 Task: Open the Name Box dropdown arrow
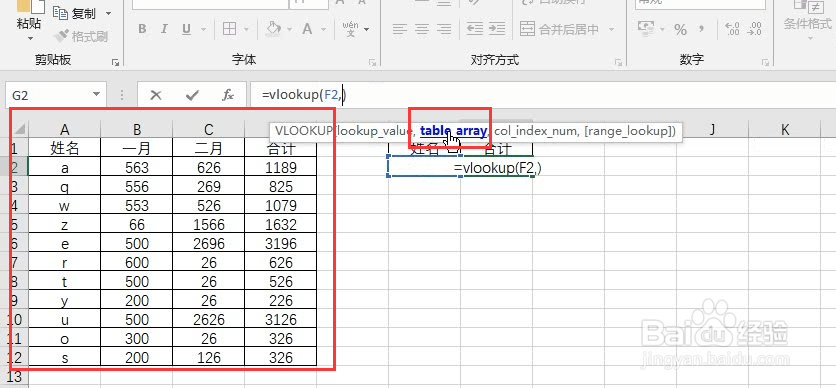pos(97,95)
